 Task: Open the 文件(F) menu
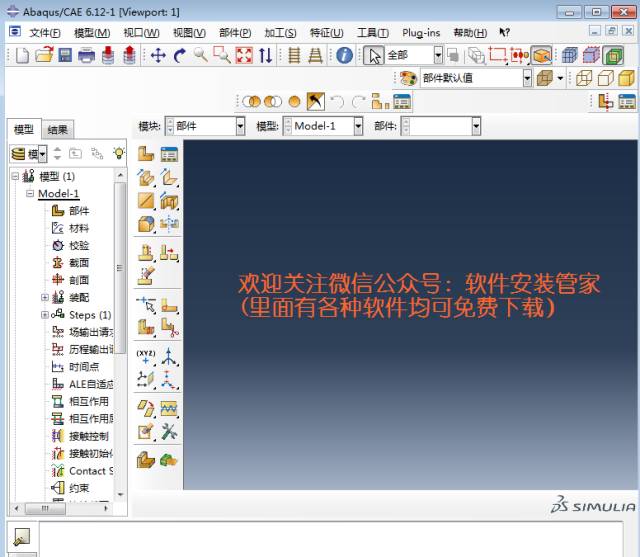tap(45, 33)
